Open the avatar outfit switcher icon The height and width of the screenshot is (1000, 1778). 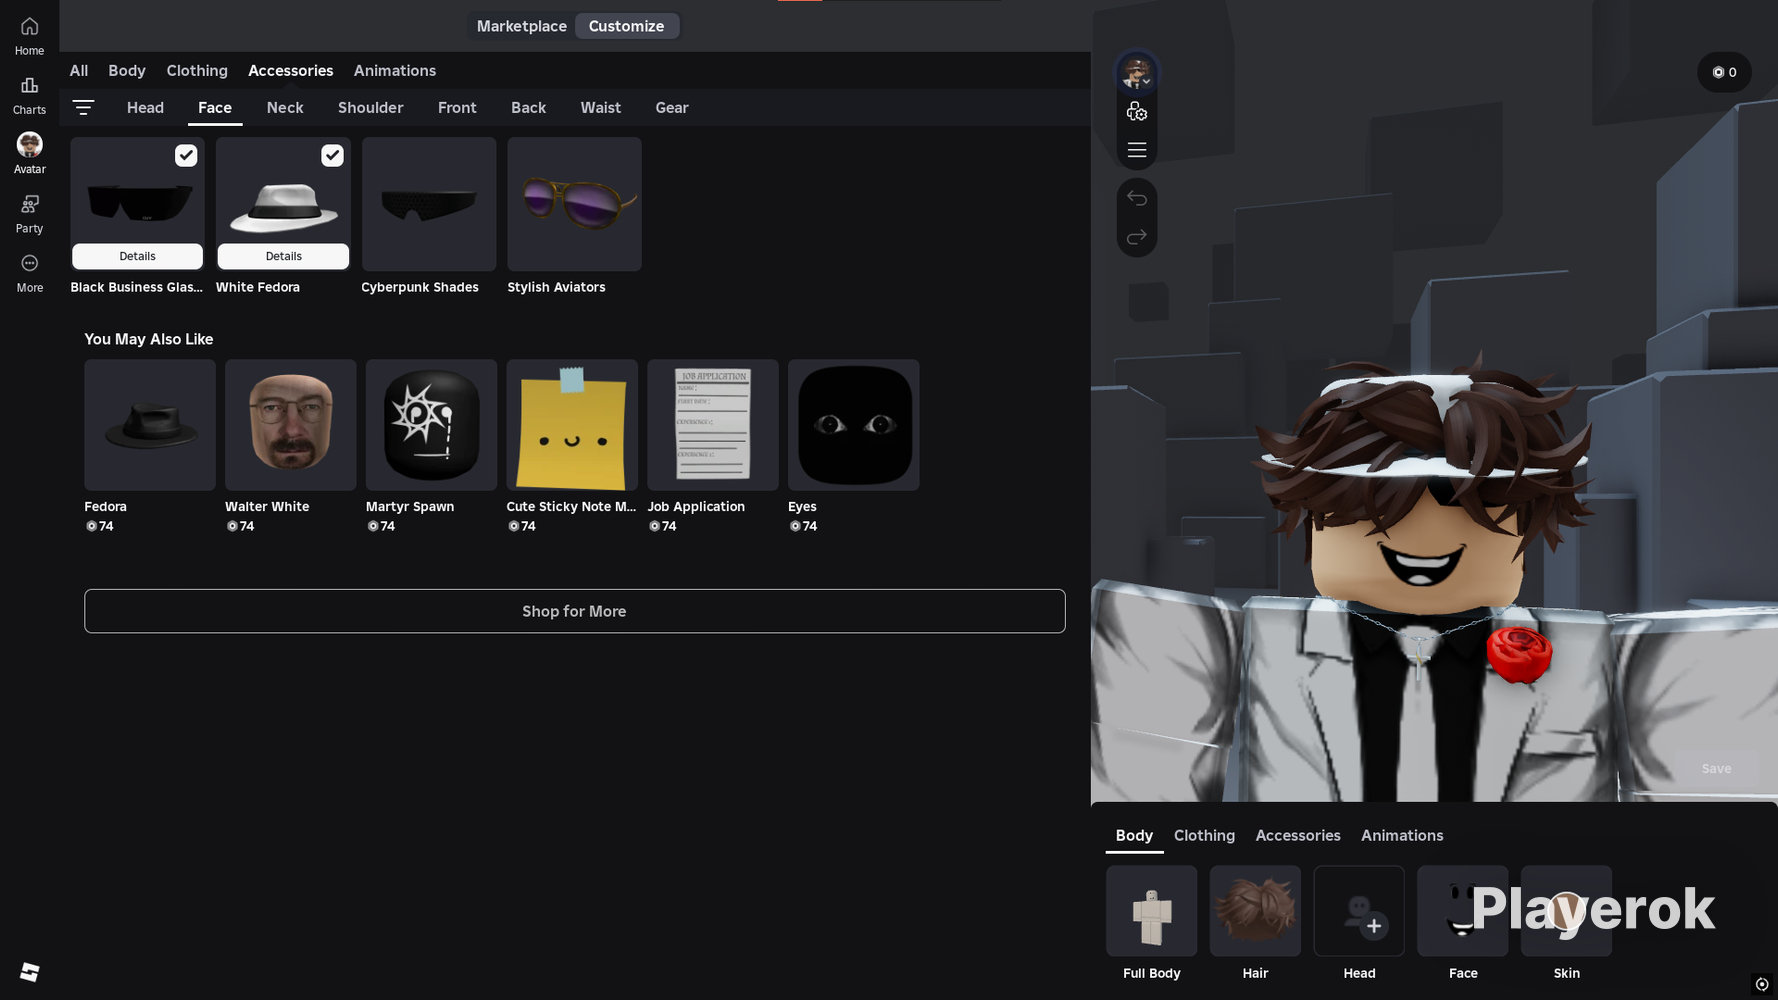[1137, 73]
